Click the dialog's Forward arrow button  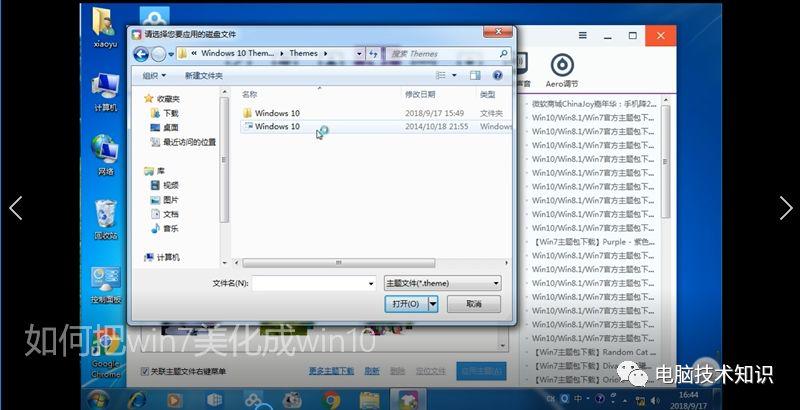[159, 54]
